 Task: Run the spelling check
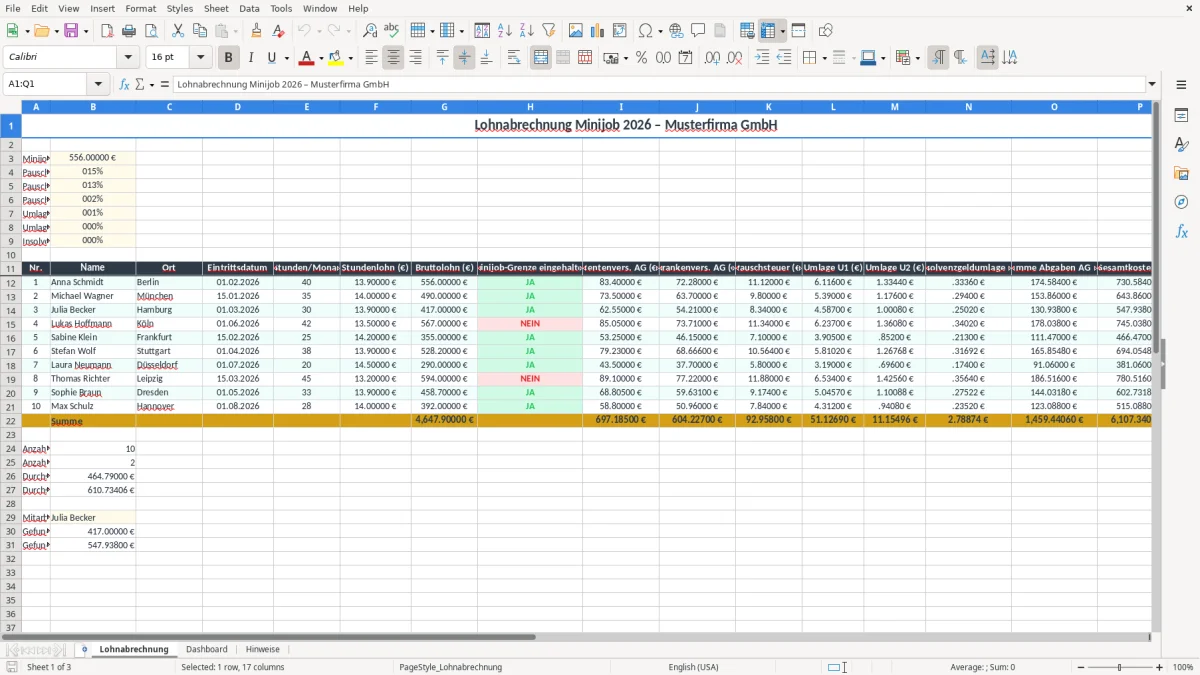(x=392, y=31)
